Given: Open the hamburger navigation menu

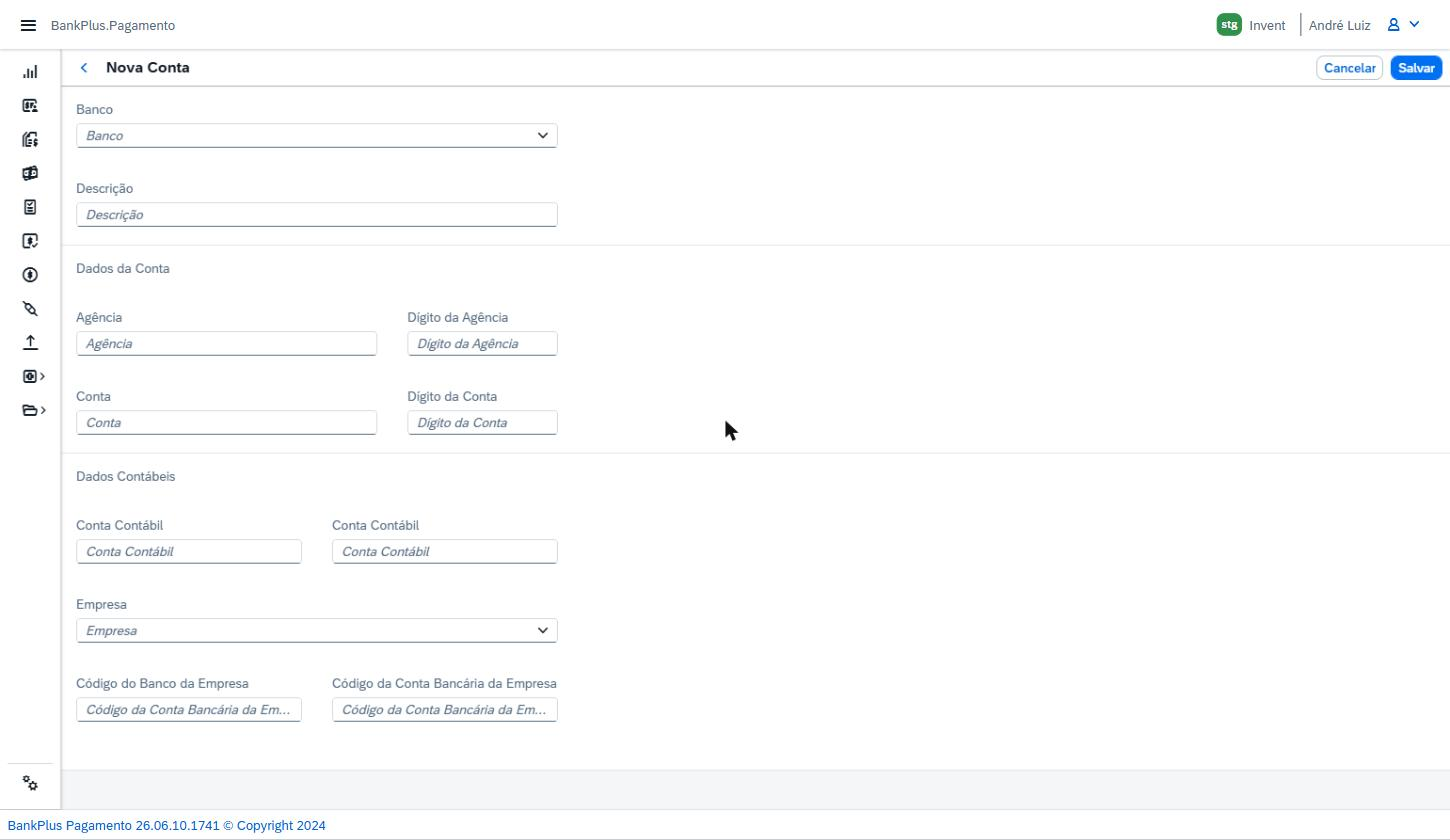Looking at the screenshot, I should (28, 25).
